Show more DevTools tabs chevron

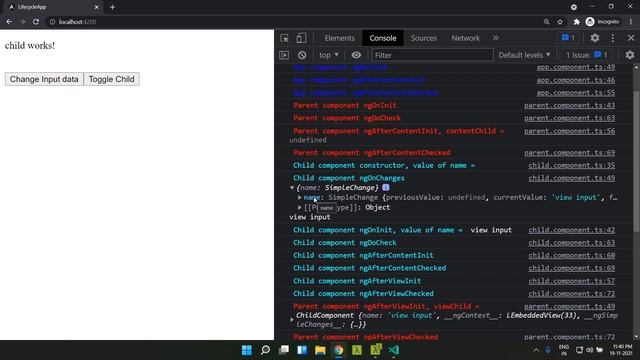(x=496, y=38)
